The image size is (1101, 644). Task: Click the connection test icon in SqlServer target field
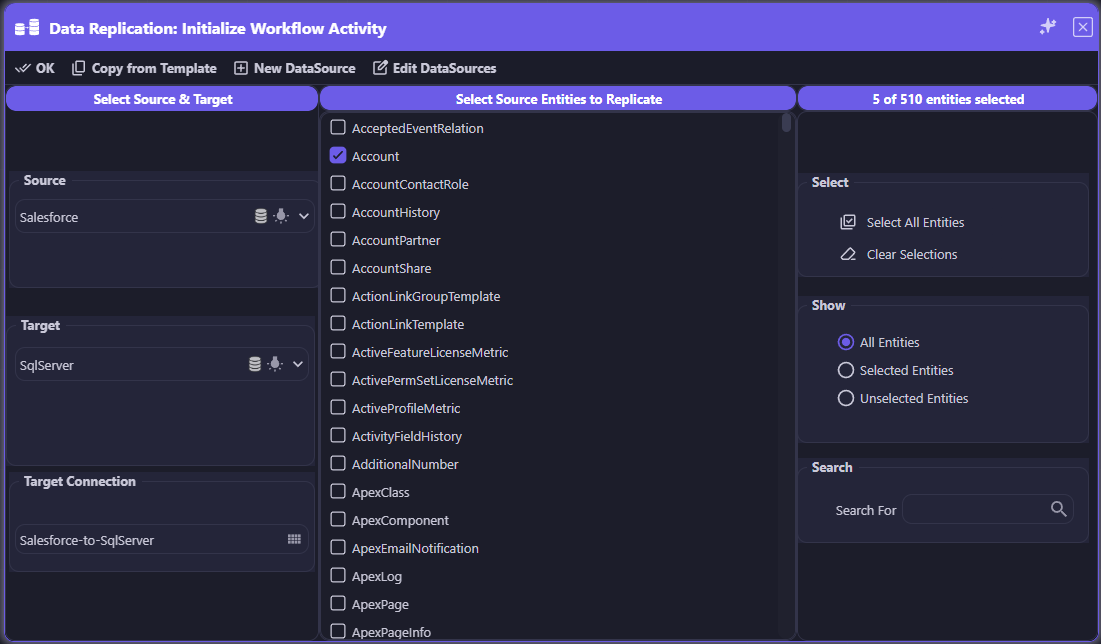[x=275, y=364]
